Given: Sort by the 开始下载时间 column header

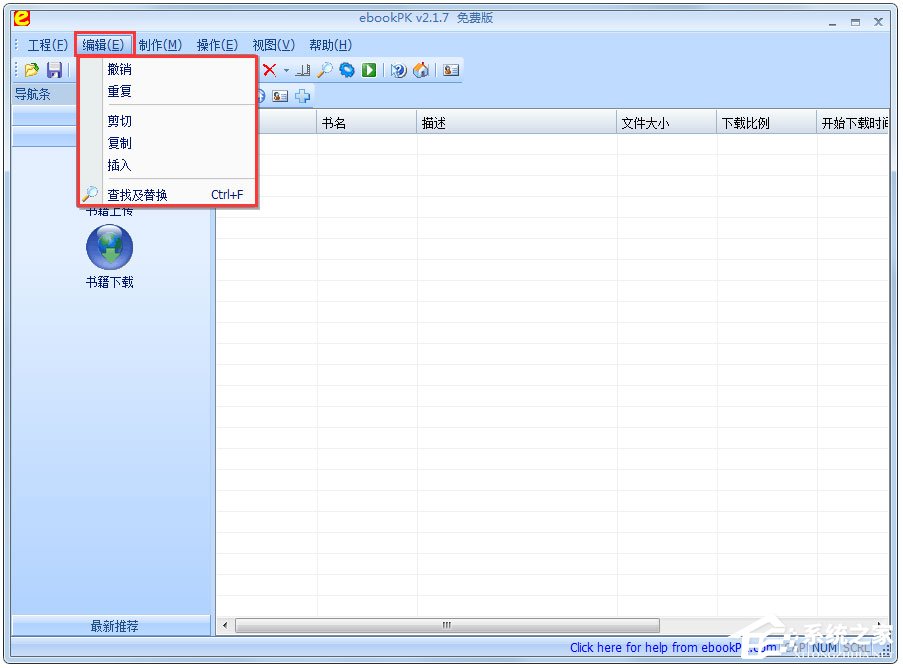Looking at the screenshot, I should point(853,123).
